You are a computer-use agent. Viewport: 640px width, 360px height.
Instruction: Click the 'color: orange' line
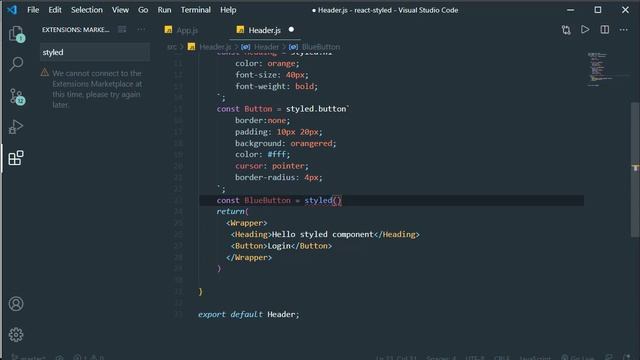coord(267,63)
